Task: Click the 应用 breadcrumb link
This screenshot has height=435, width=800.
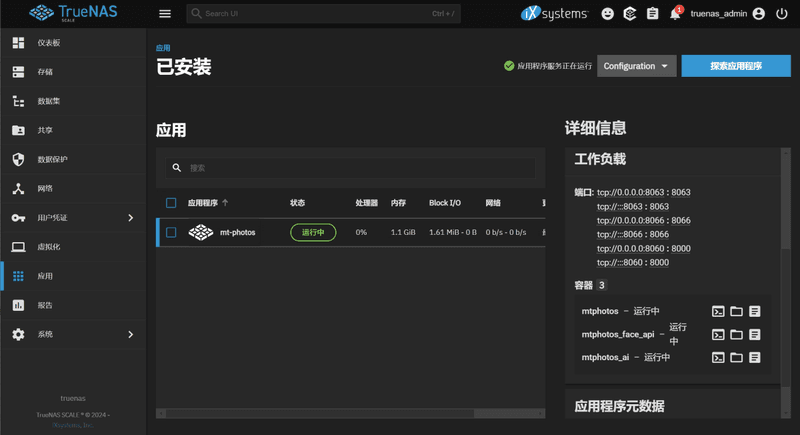Action: pyautogui.click(x=163, y=48)
